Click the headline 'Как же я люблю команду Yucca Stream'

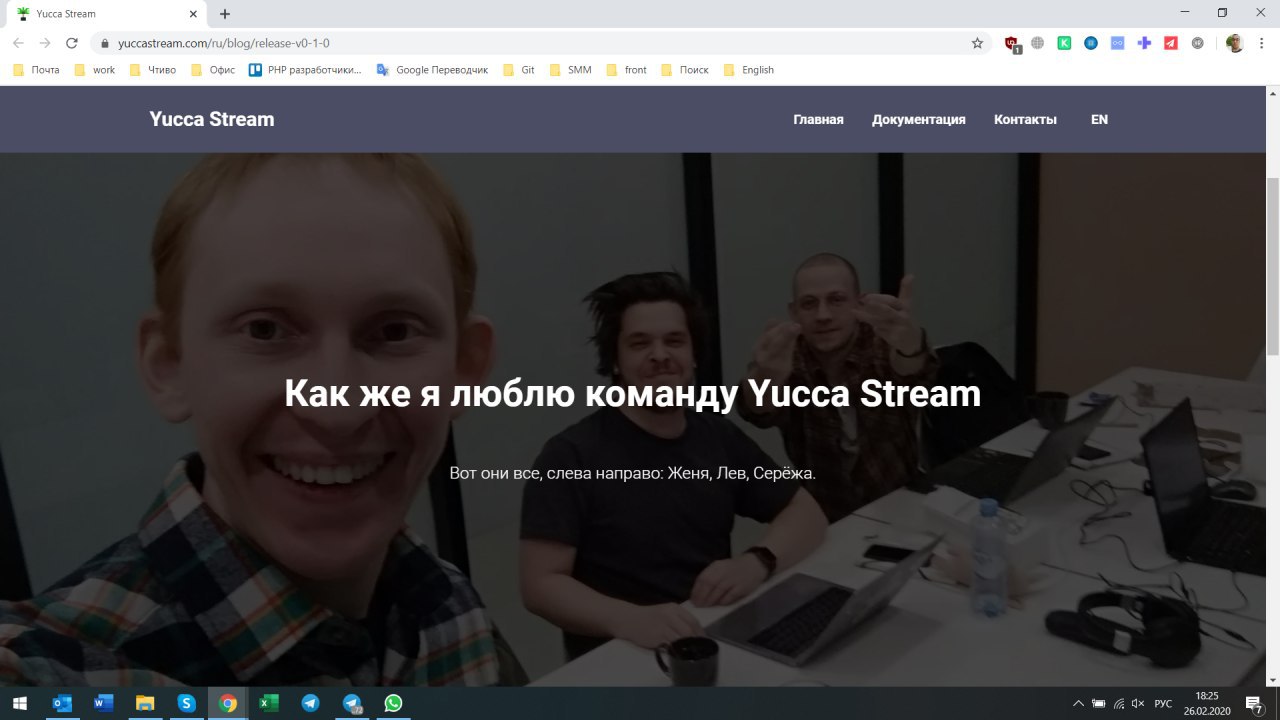[632, 394]
